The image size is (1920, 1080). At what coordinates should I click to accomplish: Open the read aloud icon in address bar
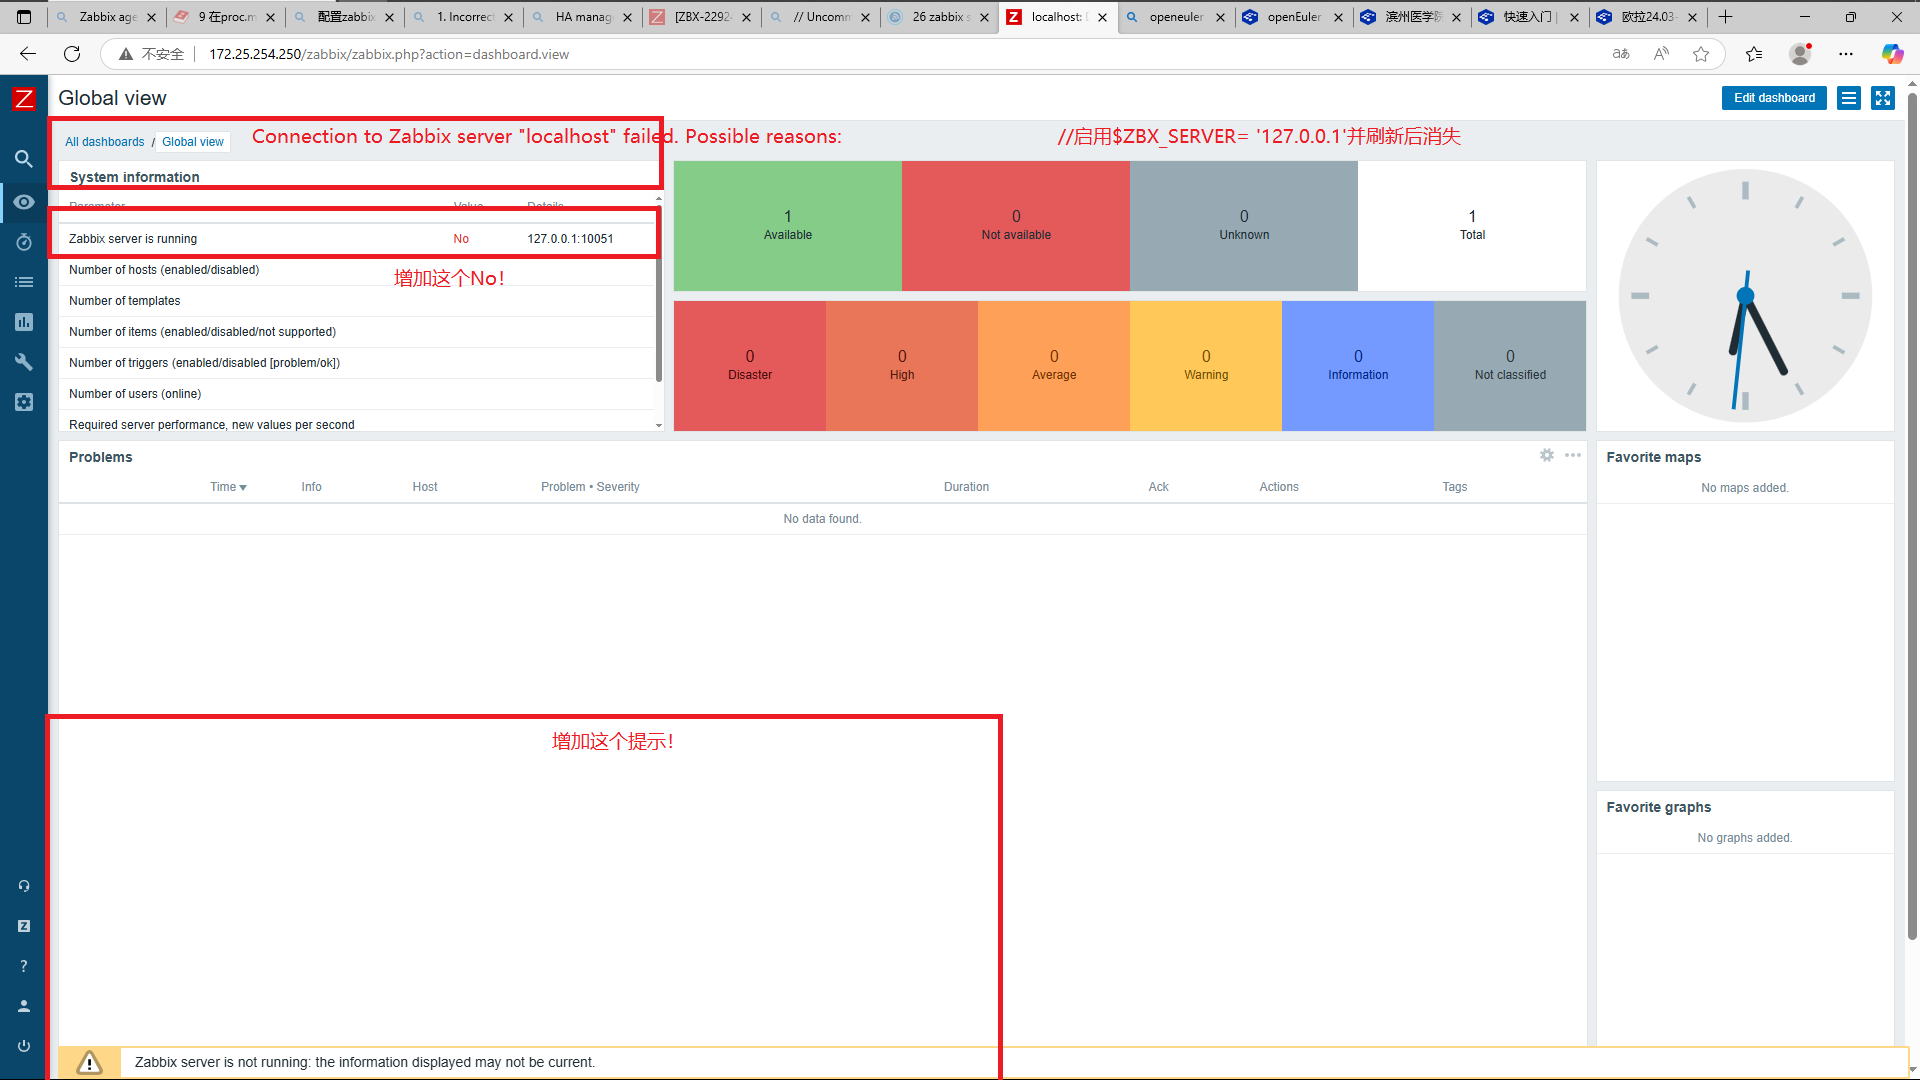click(1661, 54)
